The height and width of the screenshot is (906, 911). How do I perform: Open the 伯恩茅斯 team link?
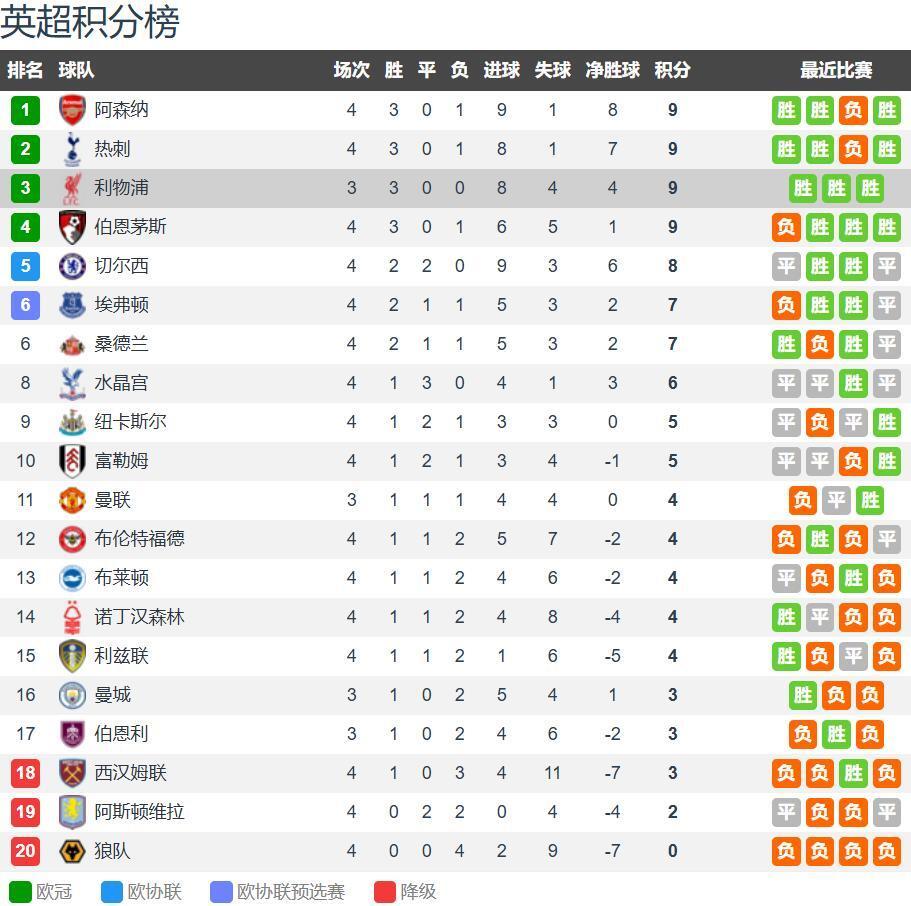click(130, 227)
